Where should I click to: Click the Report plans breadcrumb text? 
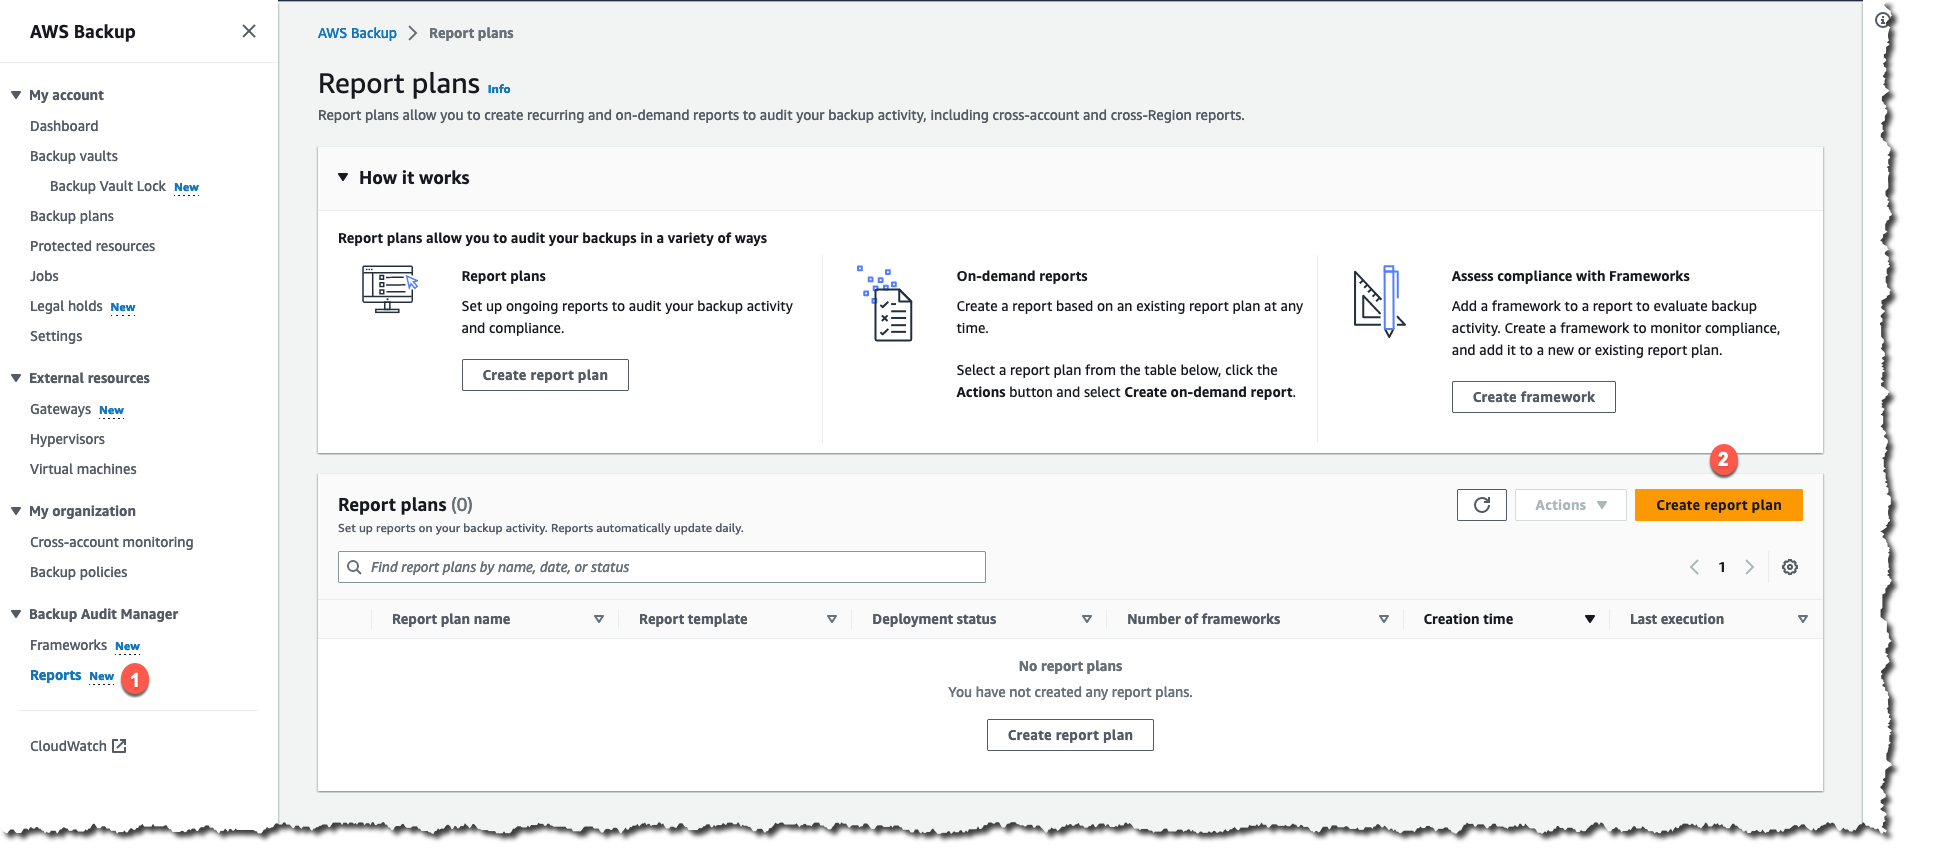click(471, 33)
